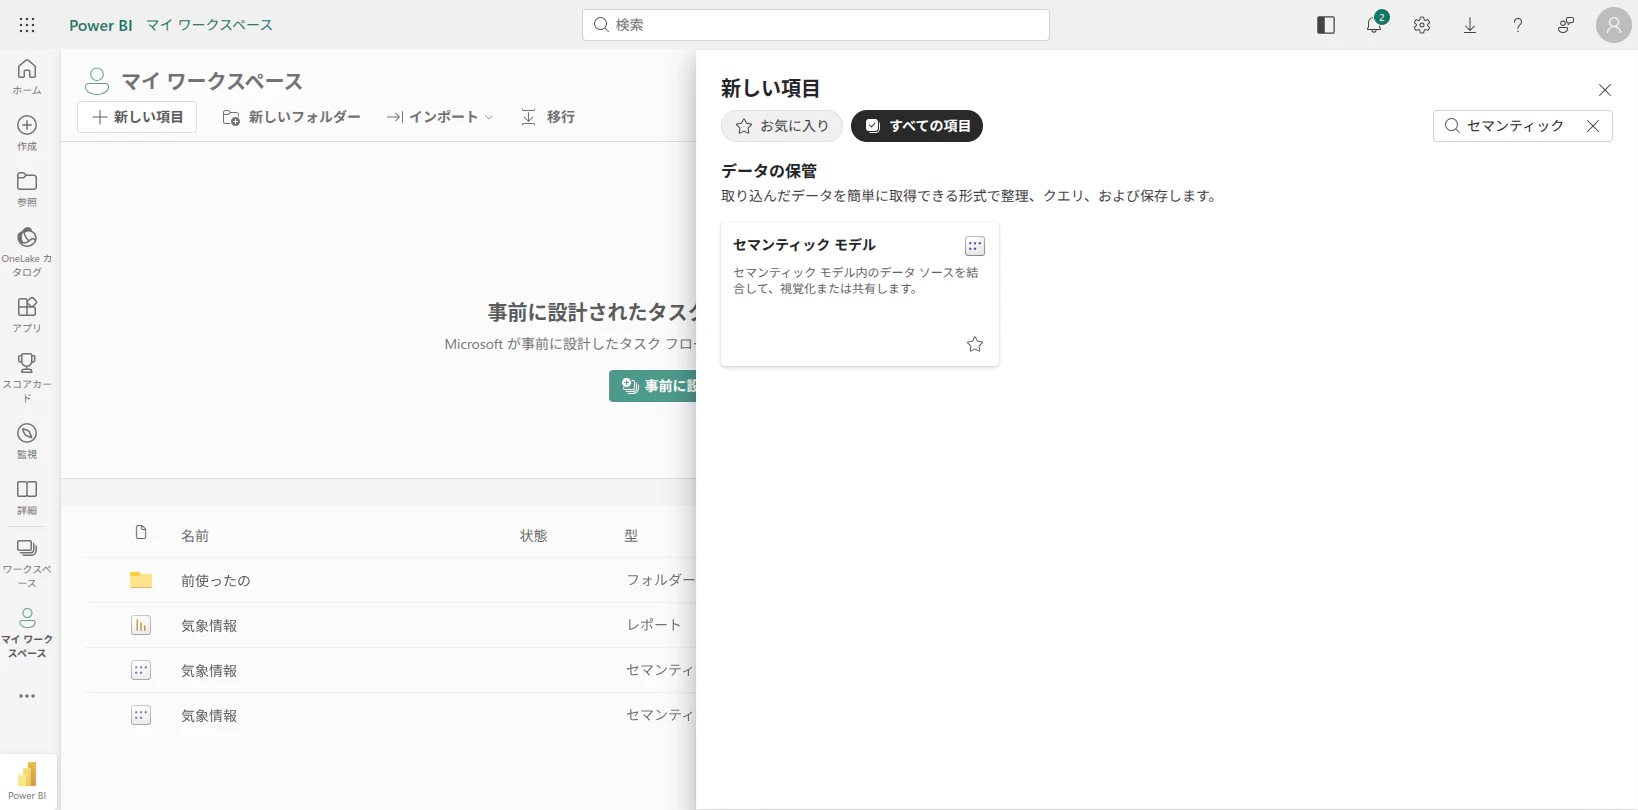Switch to お気に入り filter
The width and height of the screenshot is (1638, 810).
click(782, 126)
